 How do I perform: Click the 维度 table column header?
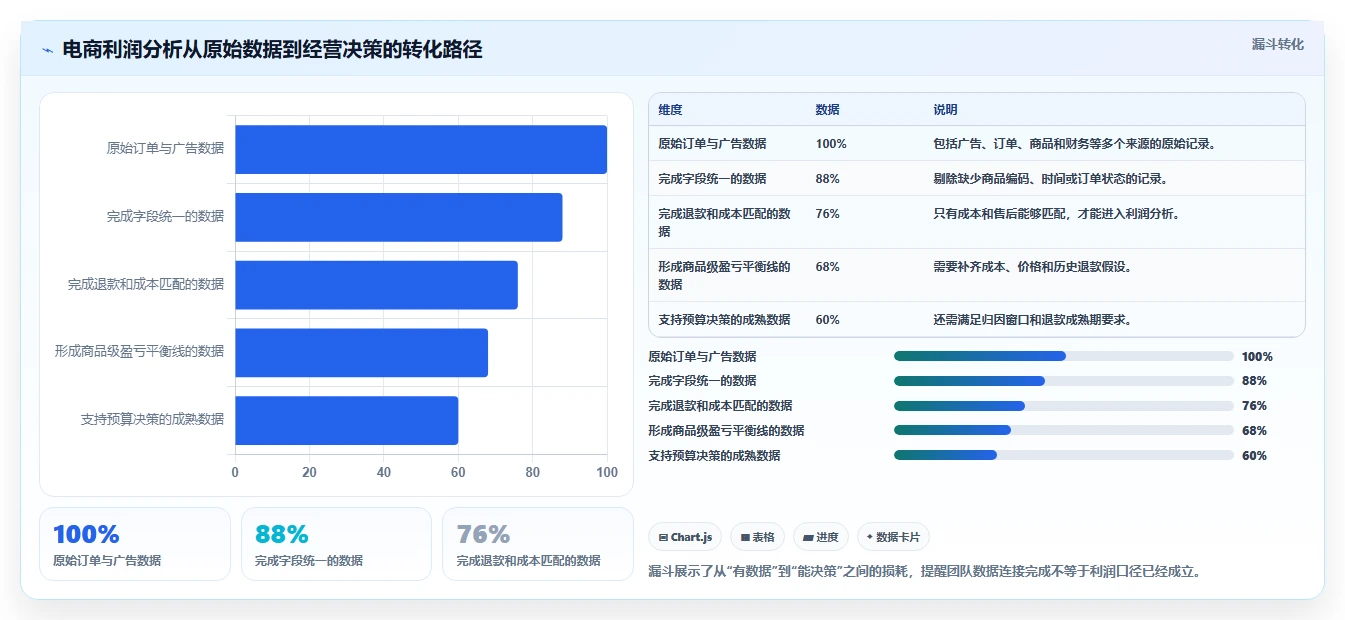point(670,110)
